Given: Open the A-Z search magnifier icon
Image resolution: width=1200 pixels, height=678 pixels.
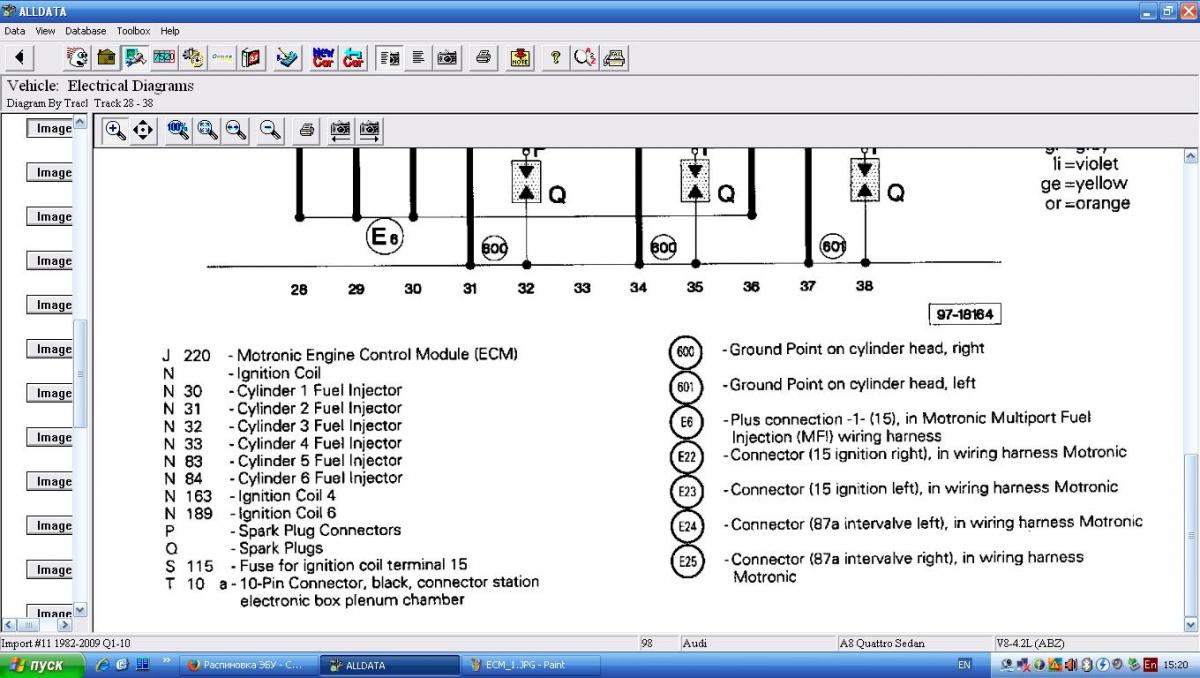Looking at the screenshot, I should [x=585, y=57].
